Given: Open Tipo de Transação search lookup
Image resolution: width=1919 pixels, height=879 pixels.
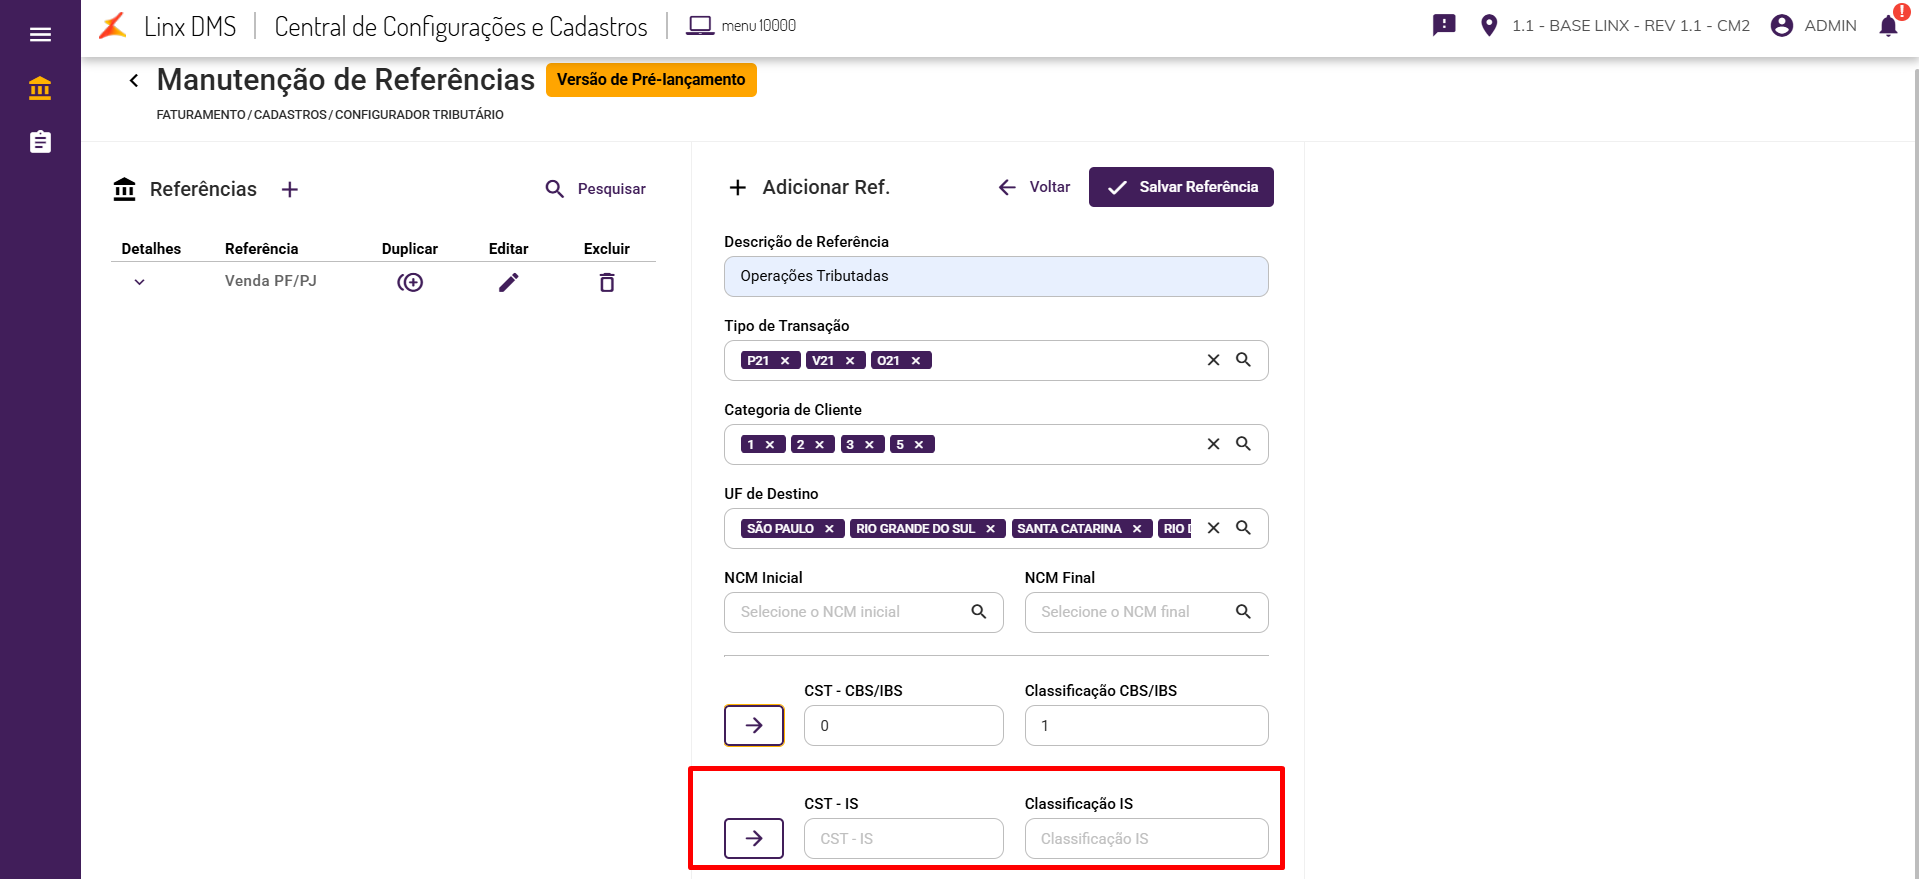Looking at the screenshot, I should pyautogui.click(x=1243, y=360).
